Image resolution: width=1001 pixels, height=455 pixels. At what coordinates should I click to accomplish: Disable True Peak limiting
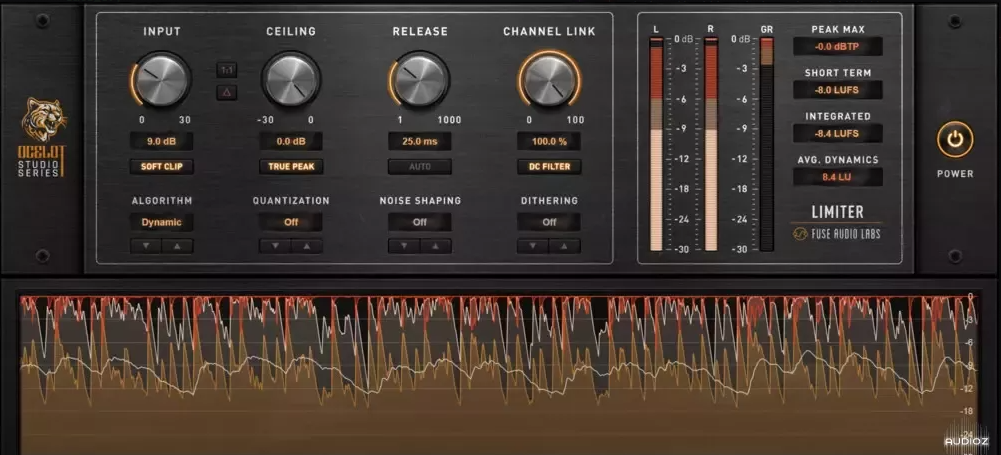coord(291,167)
